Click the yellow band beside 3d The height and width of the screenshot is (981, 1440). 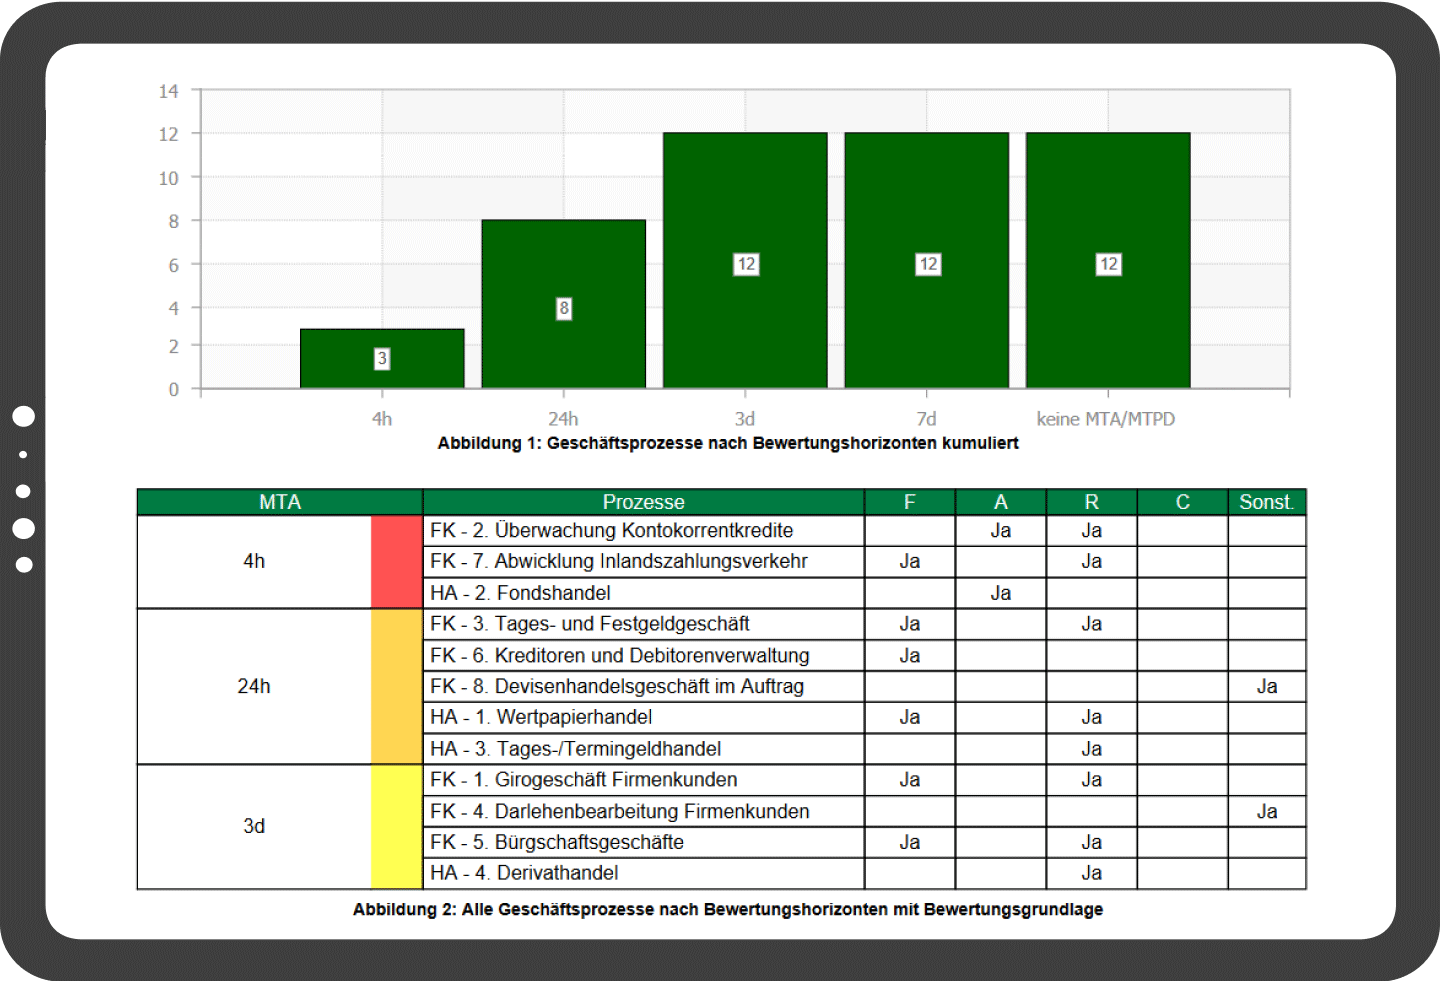point(396,825)
